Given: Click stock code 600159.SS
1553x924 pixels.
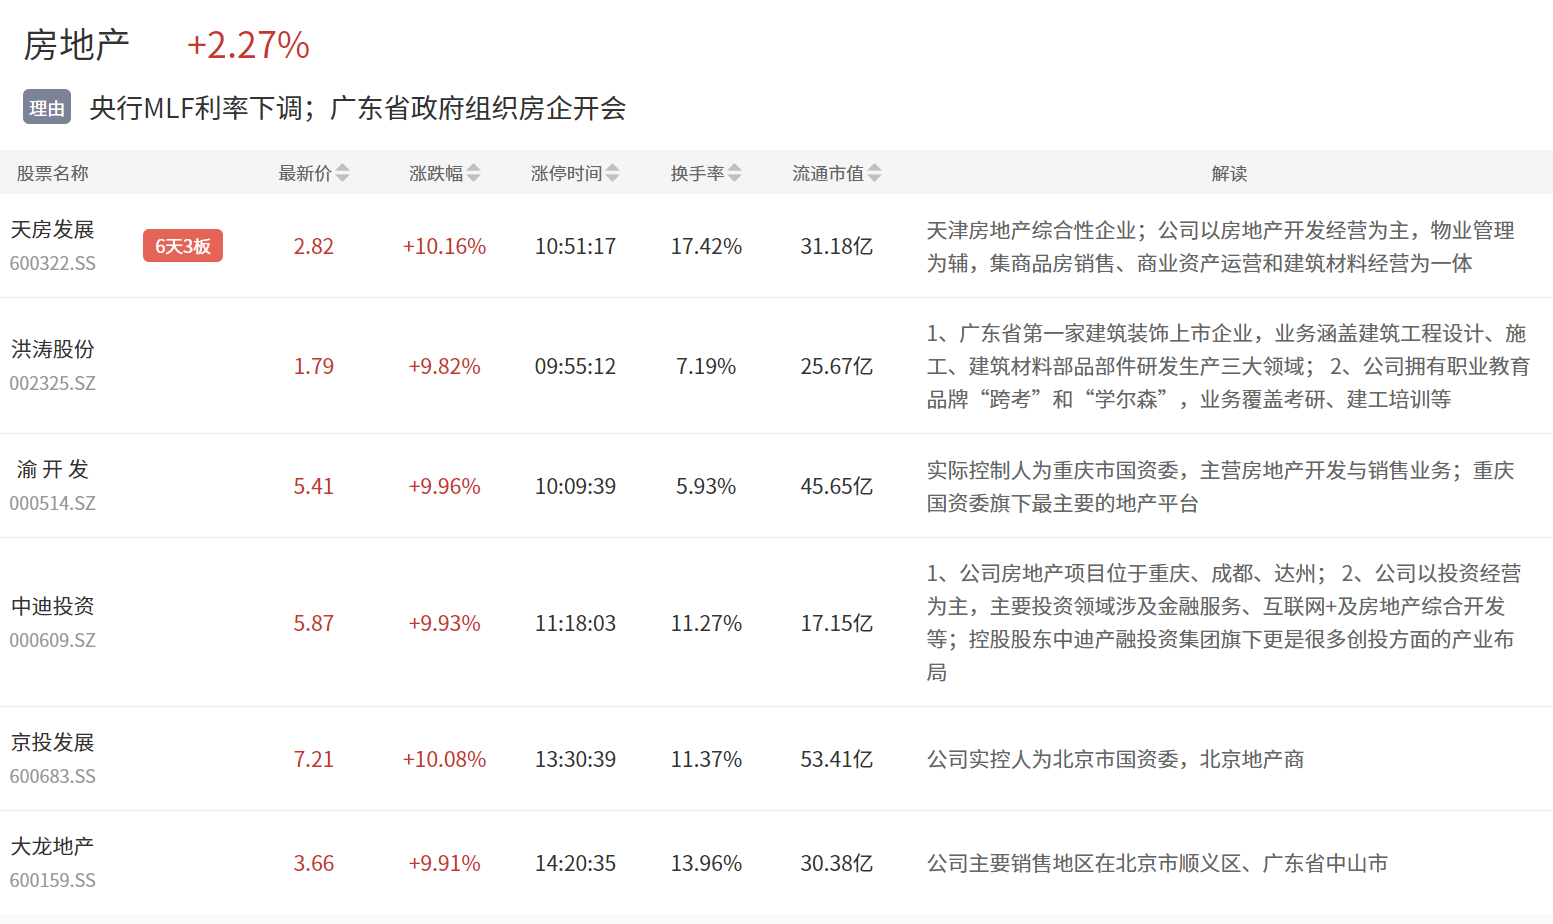Looking at the screenshot, I should [53, 880].
